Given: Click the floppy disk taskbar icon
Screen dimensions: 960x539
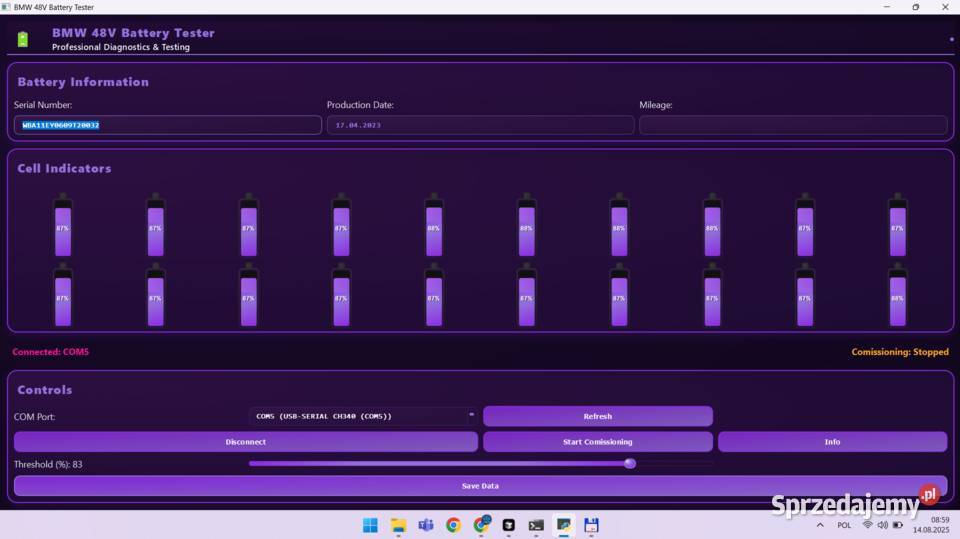Looking at the screenshot, I should 591,525.
